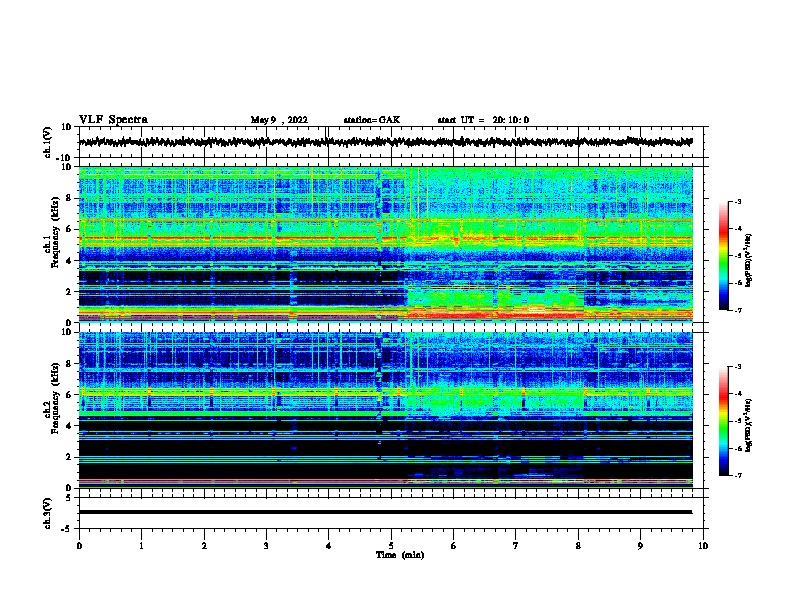Click time axis tick label "2"
792x612 pixels.
tap(204, 546)
